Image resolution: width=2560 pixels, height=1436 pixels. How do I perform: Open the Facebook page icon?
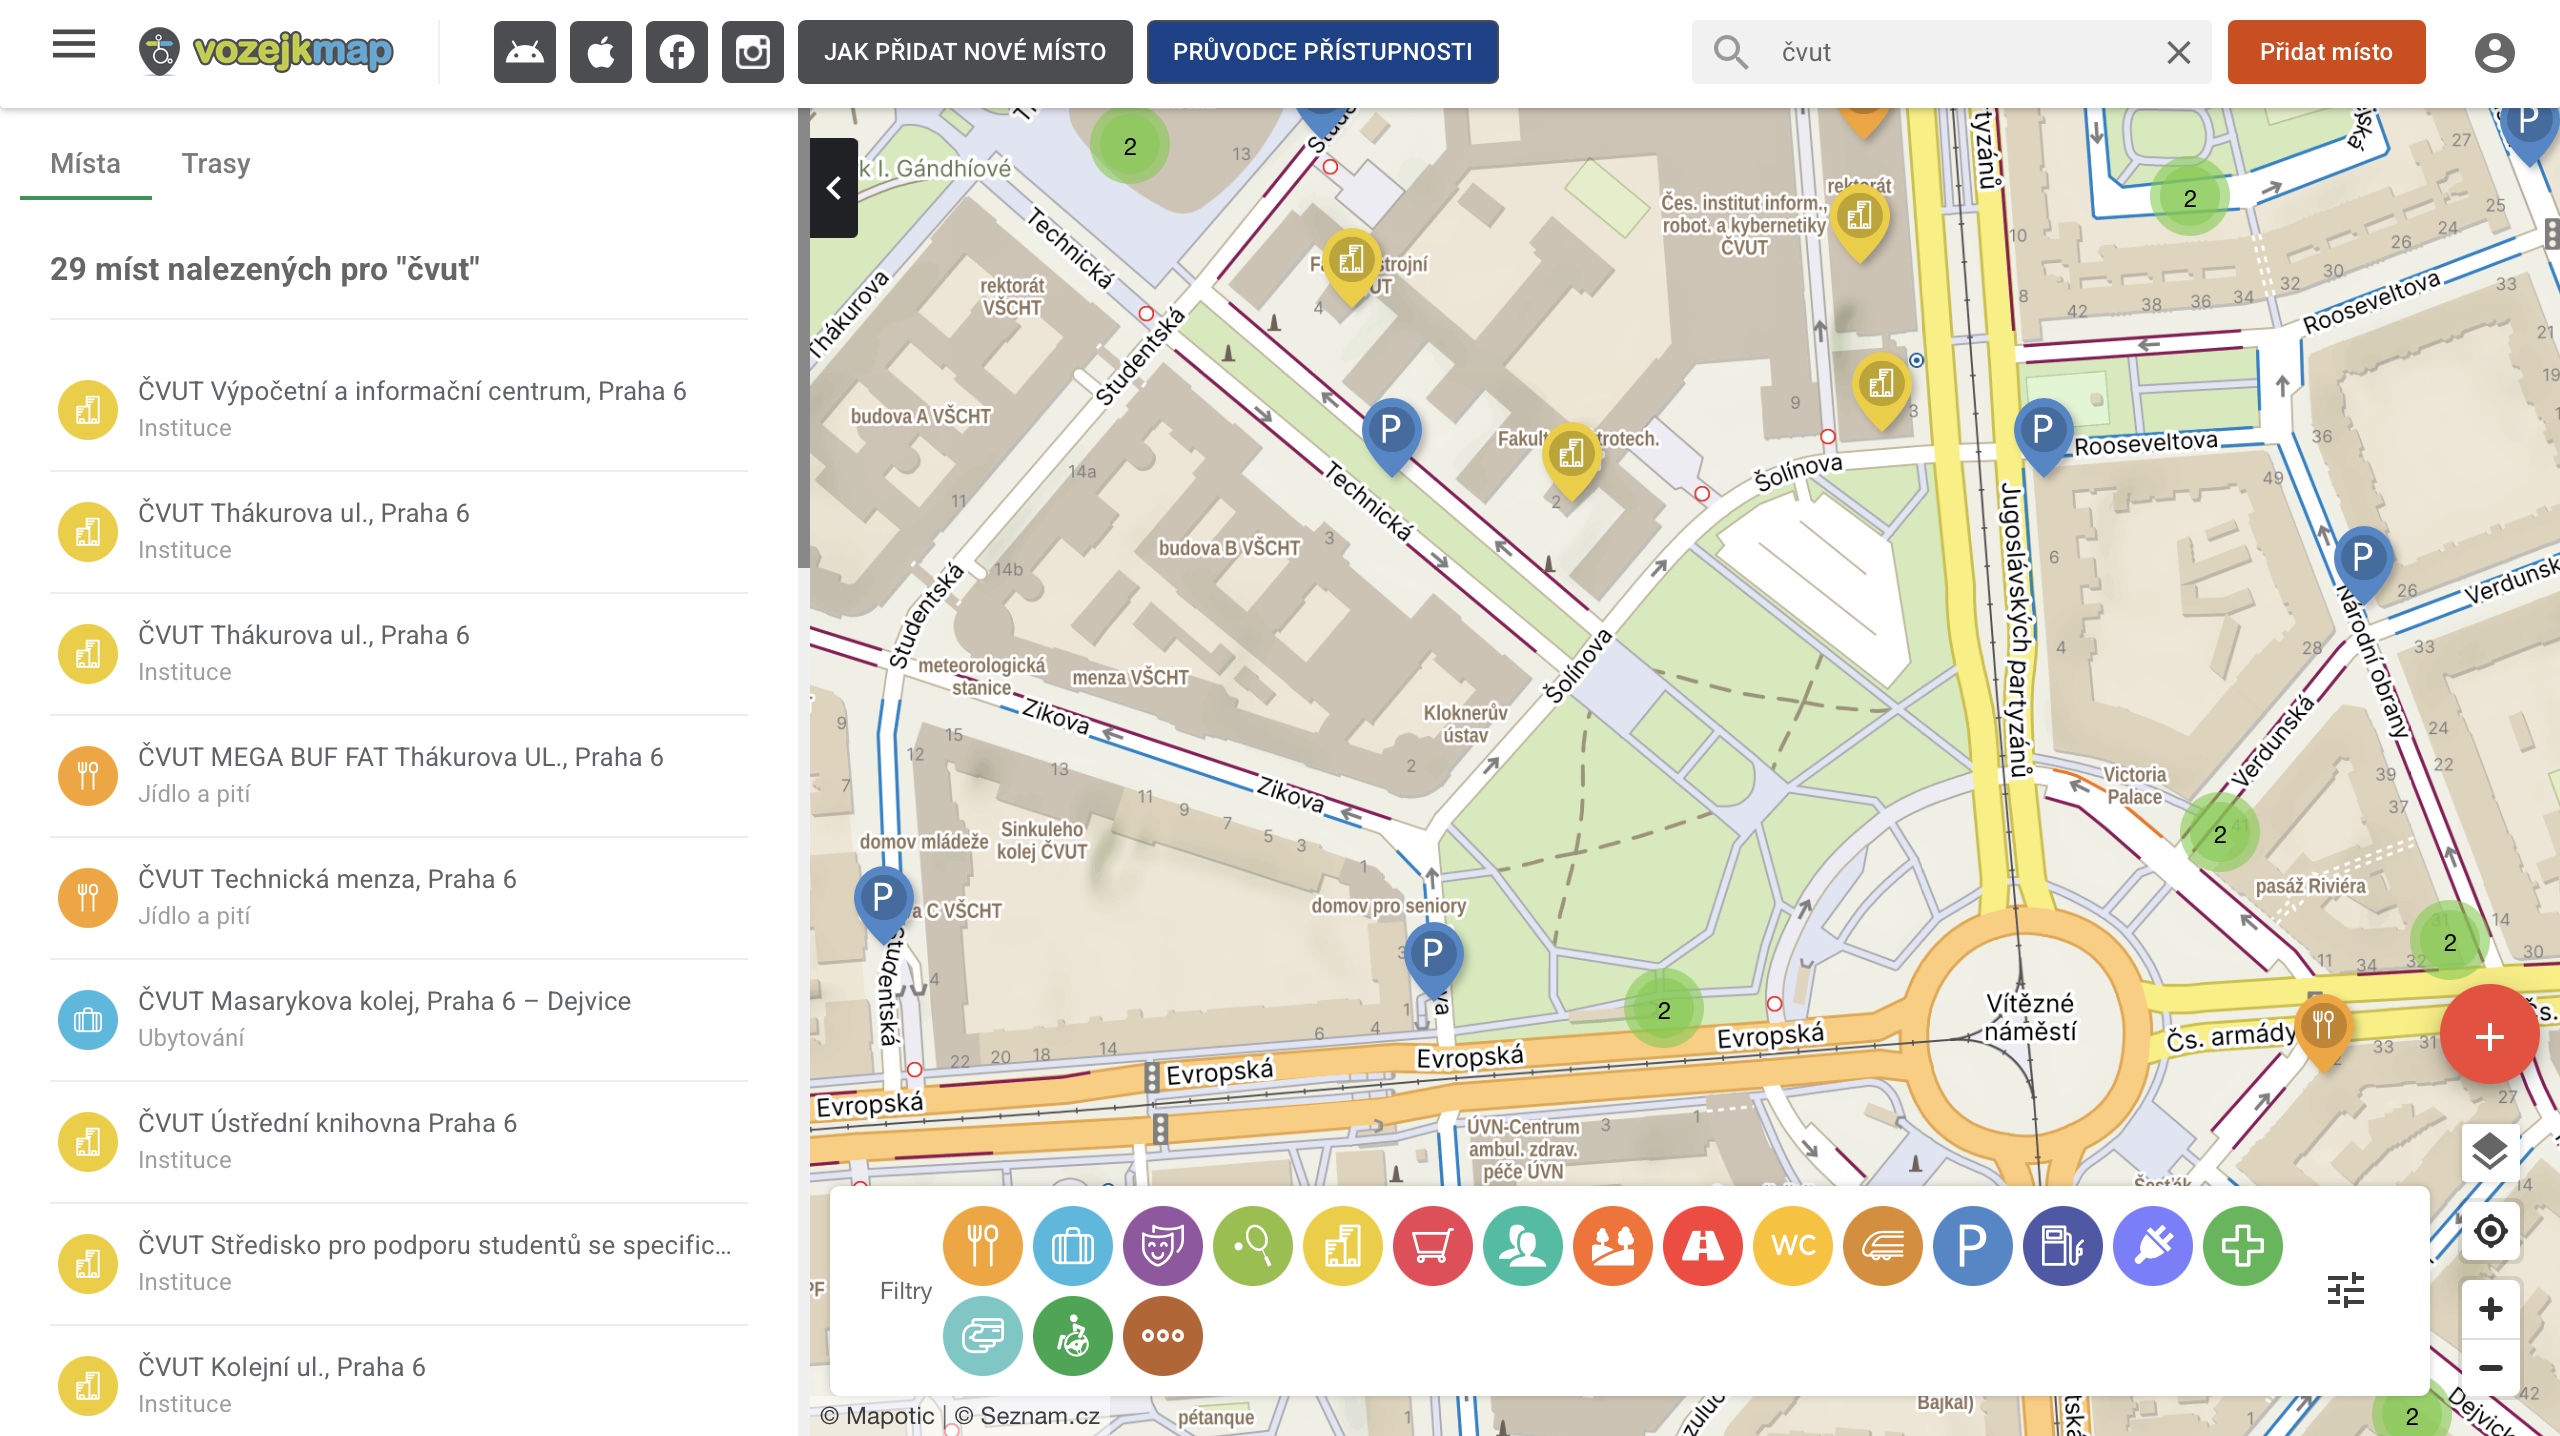click(677, 52)
